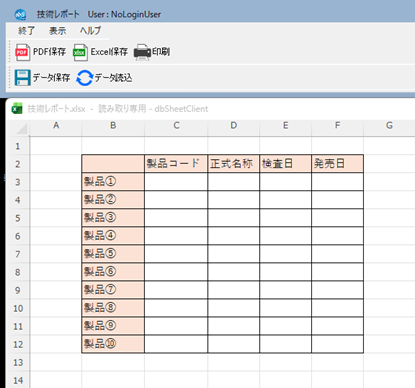The height and width of the screenshot is (388, 415).
Task: Click the 印刷 button label
Action: pyautogui.click(x=161, y=52)
